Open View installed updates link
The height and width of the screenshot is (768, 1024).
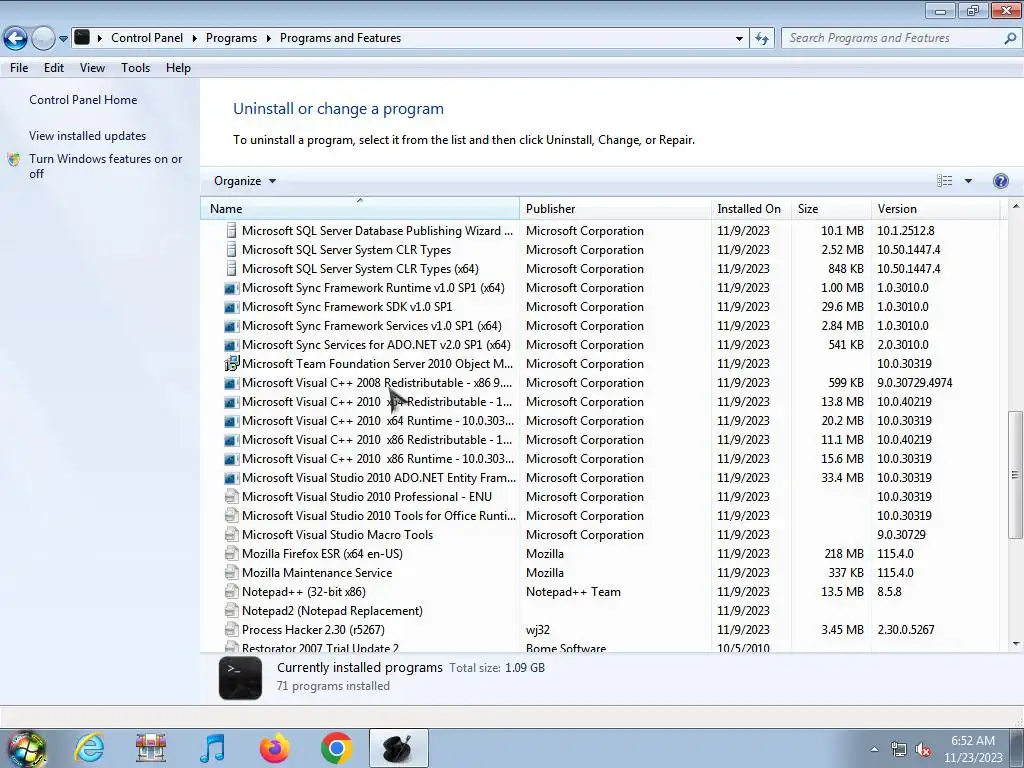click(88, 136)
